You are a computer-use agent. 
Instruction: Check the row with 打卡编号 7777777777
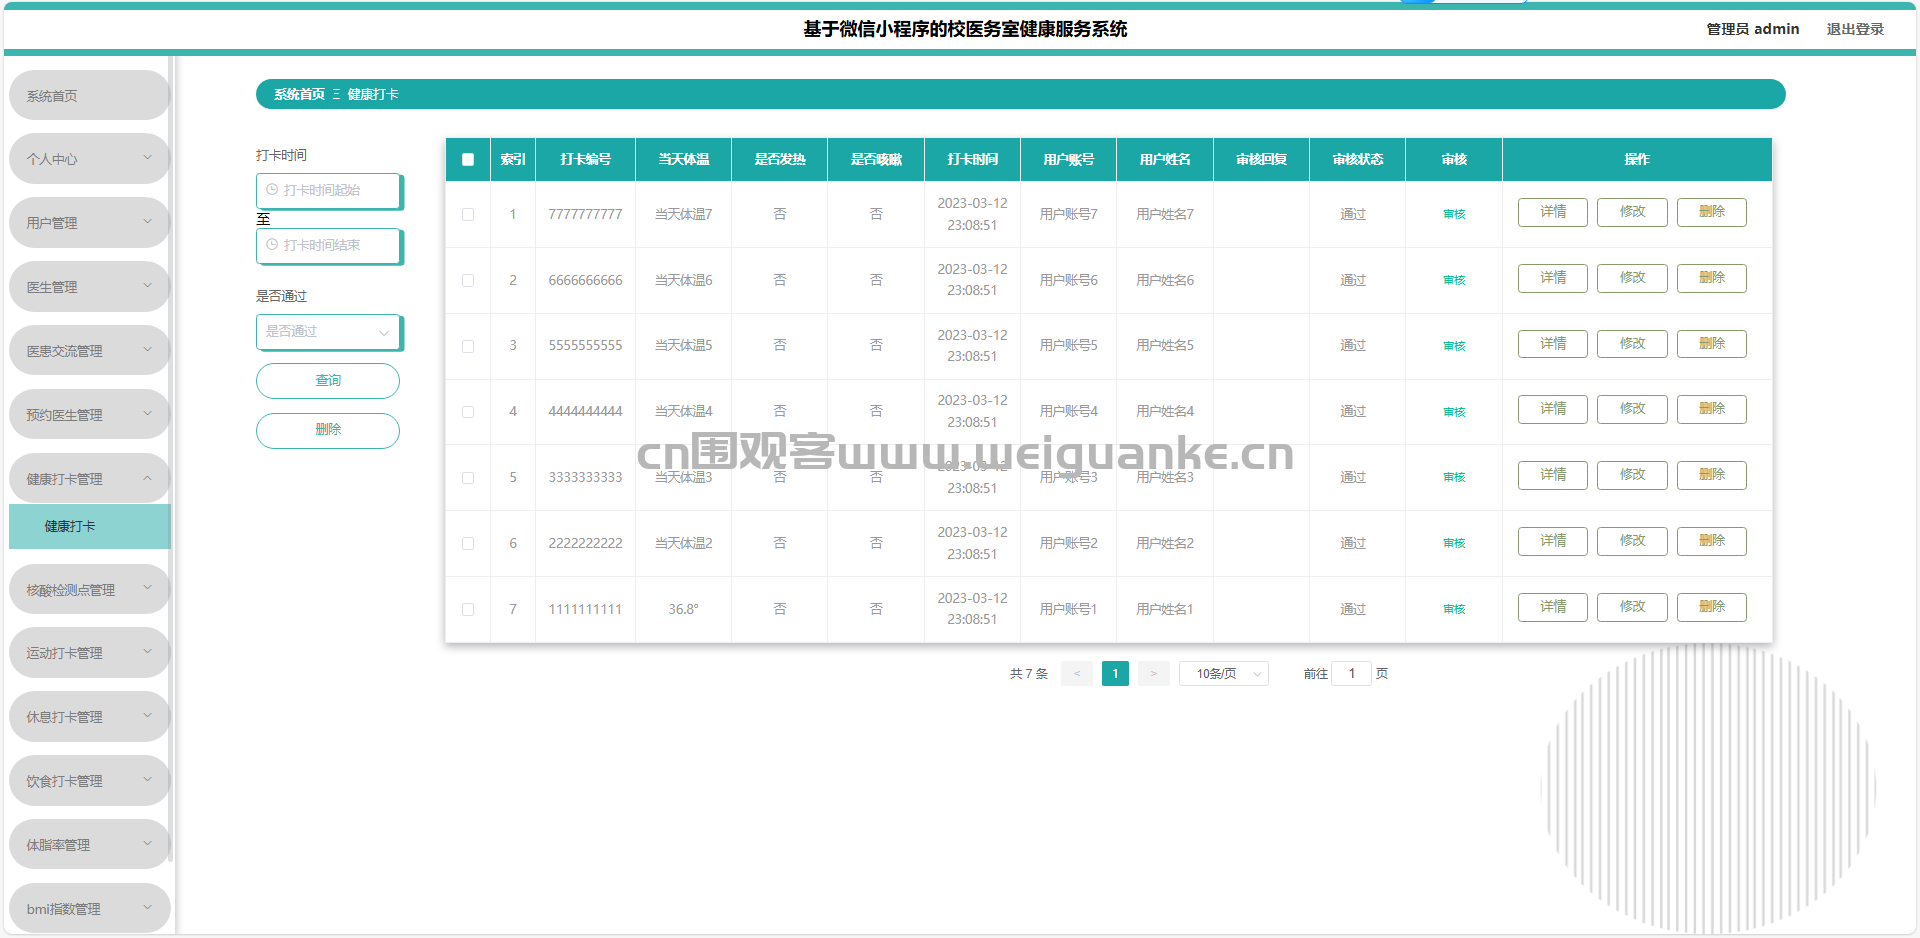468,214
